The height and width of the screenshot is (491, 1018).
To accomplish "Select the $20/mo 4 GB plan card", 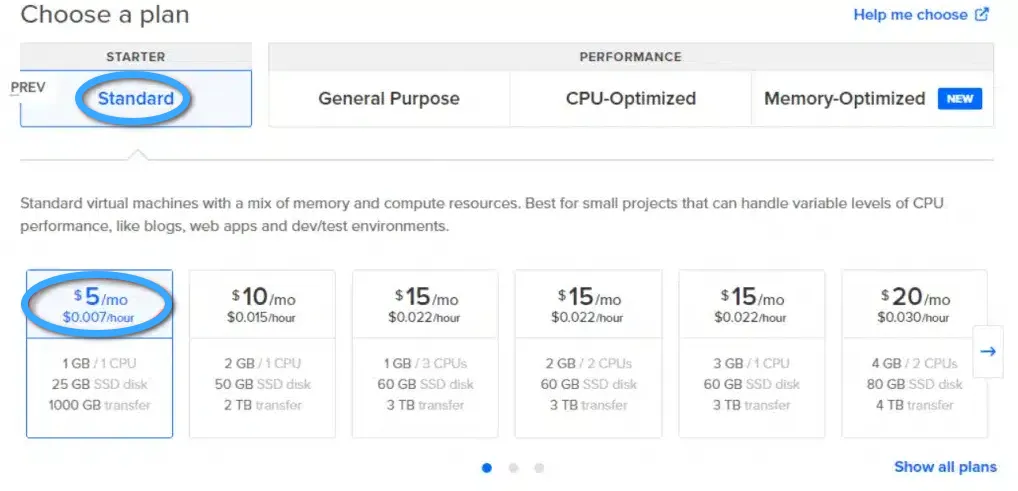I will [x=915, y=354].
